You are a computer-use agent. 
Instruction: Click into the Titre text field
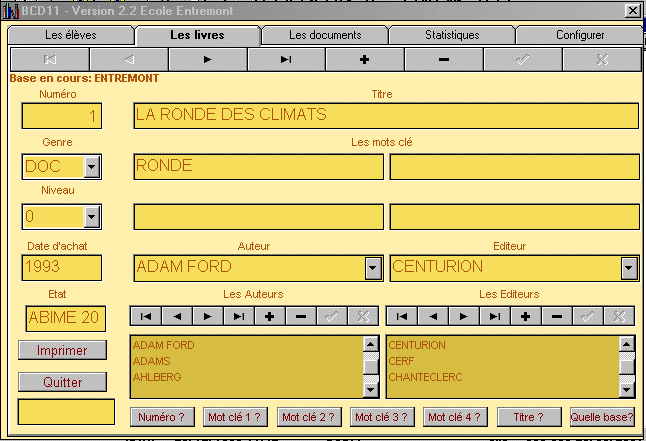coord(385,115)
